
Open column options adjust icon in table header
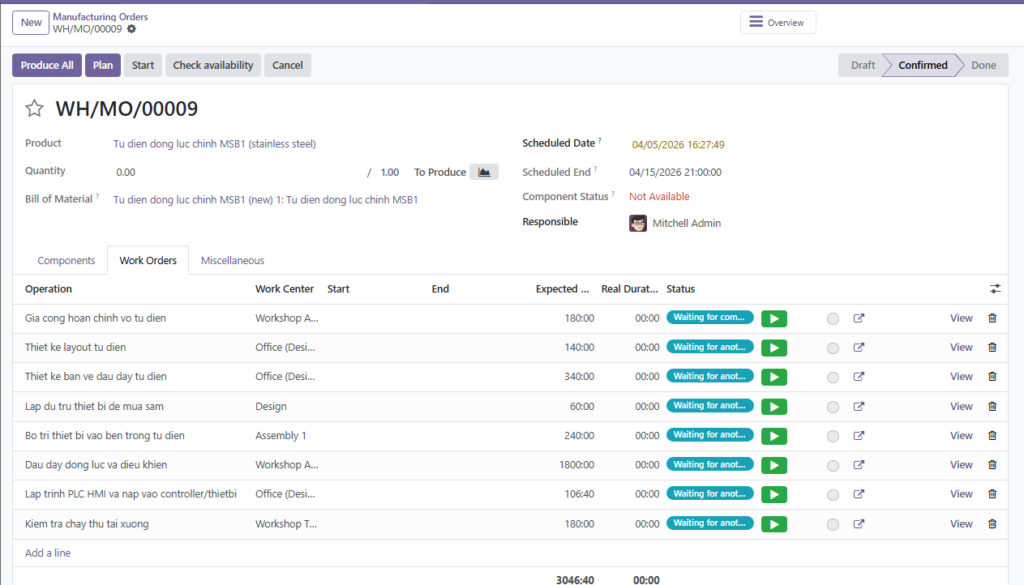[995, 289]
